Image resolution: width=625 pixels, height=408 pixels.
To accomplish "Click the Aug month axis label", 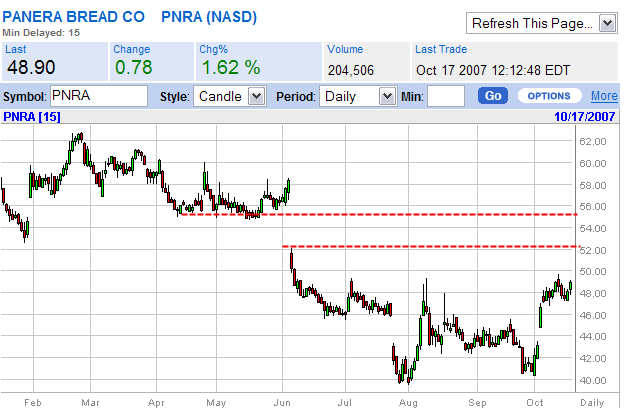I will [408, 403].
